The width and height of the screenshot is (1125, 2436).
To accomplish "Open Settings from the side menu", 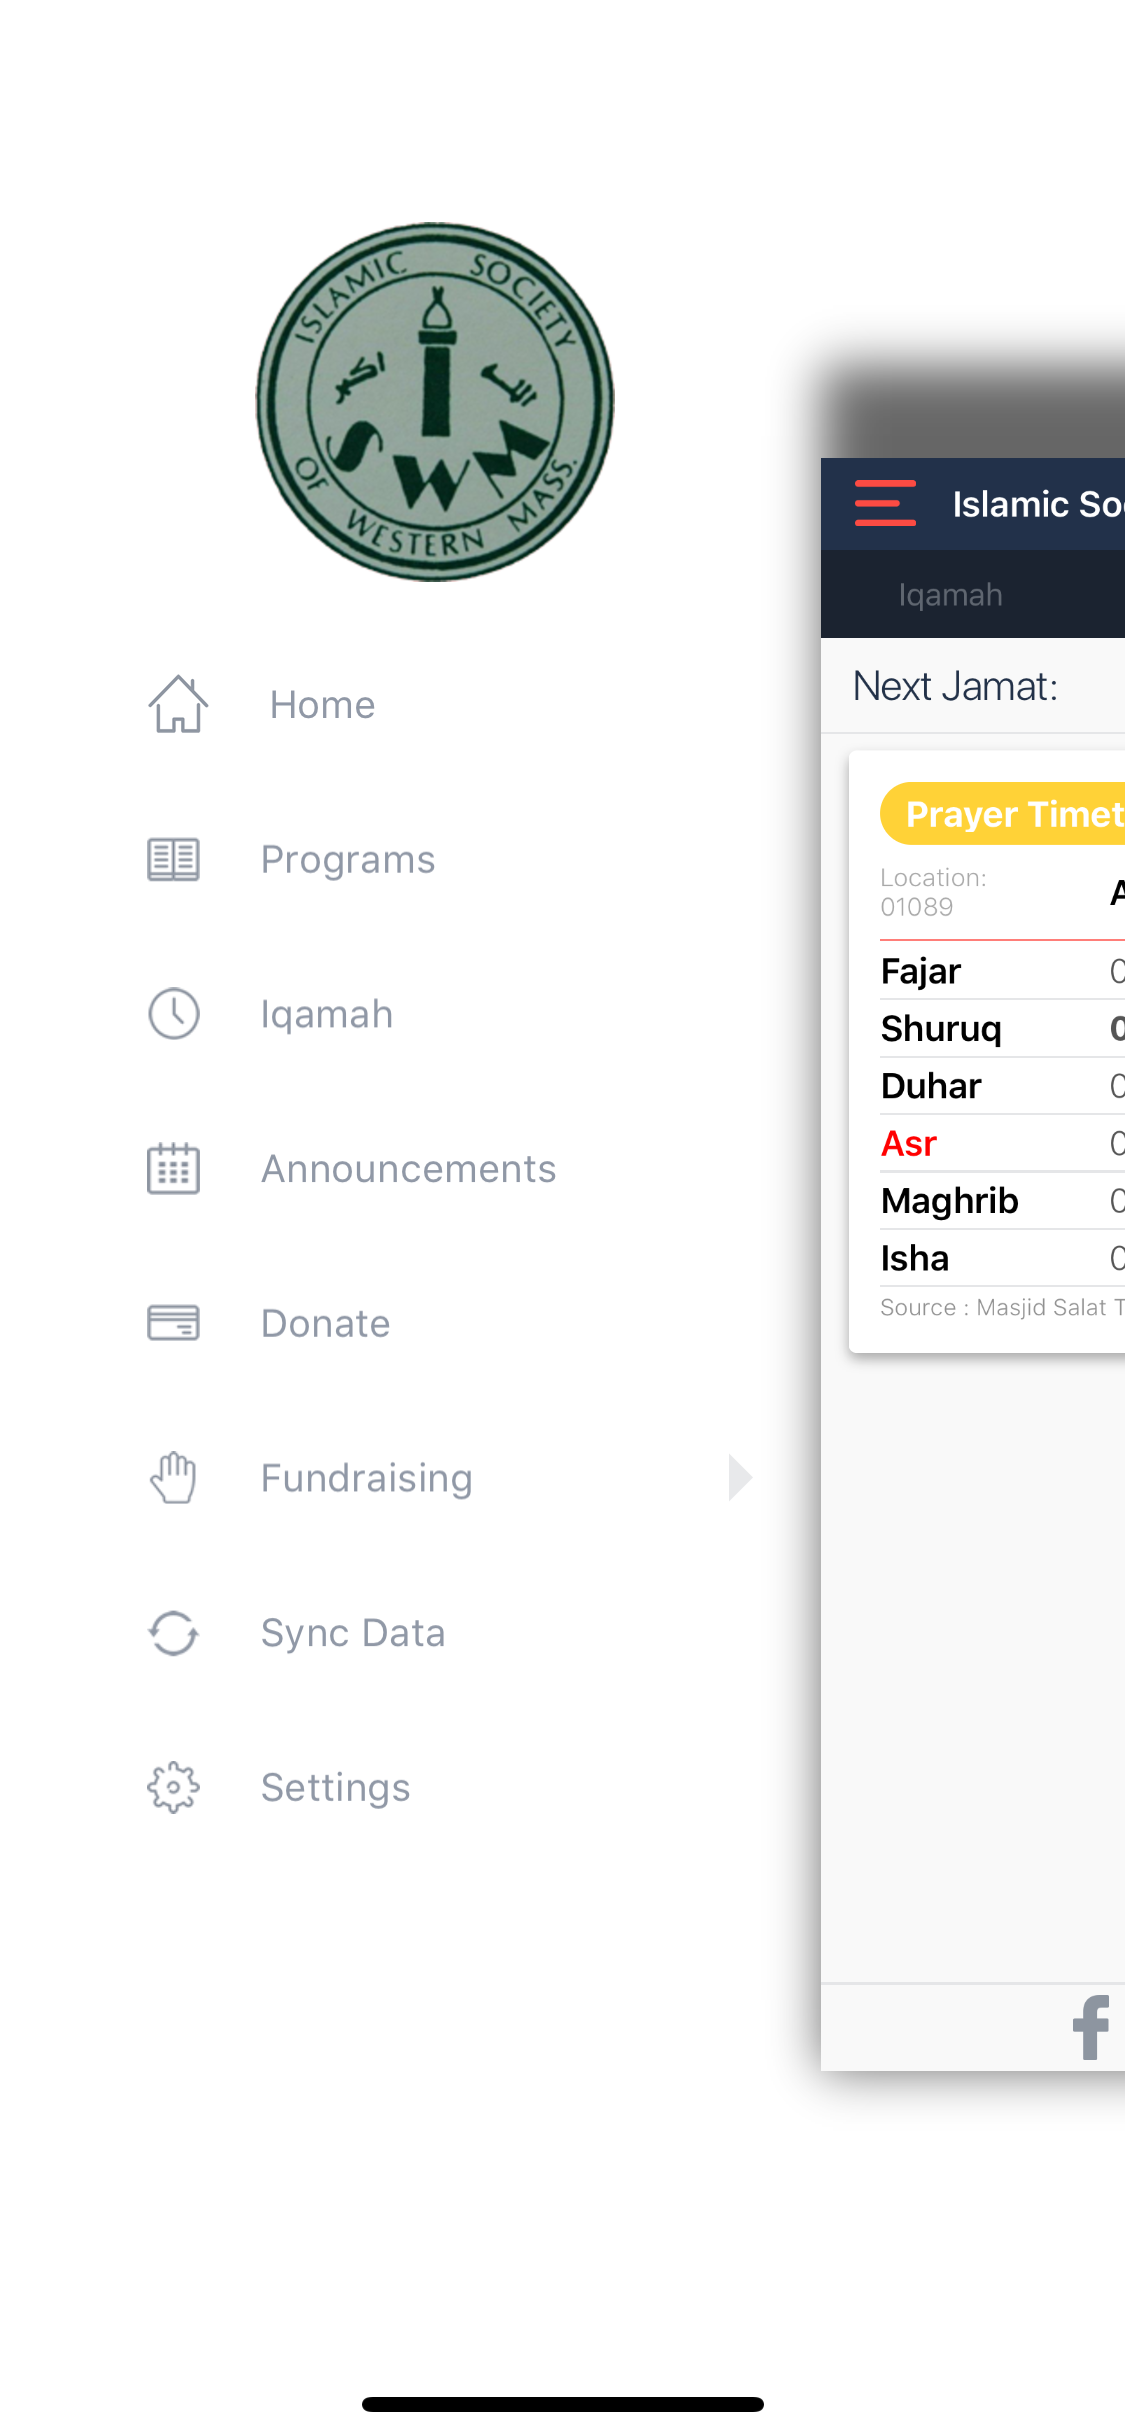I will pos(335,1788).
